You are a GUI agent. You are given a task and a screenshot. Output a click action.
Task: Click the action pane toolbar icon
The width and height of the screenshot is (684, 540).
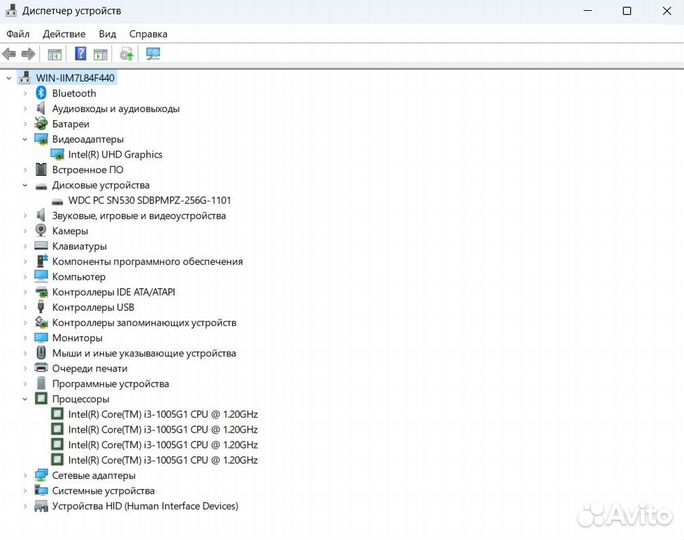pyautogui.click(x=100, y=55)
